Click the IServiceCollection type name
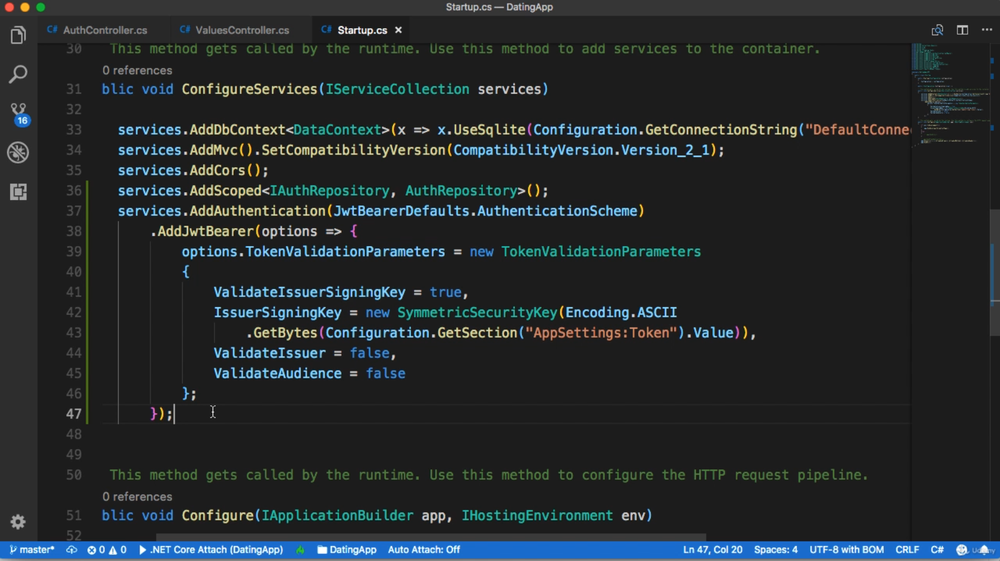This screenshot has height=561, width=1000. point(397,89)
